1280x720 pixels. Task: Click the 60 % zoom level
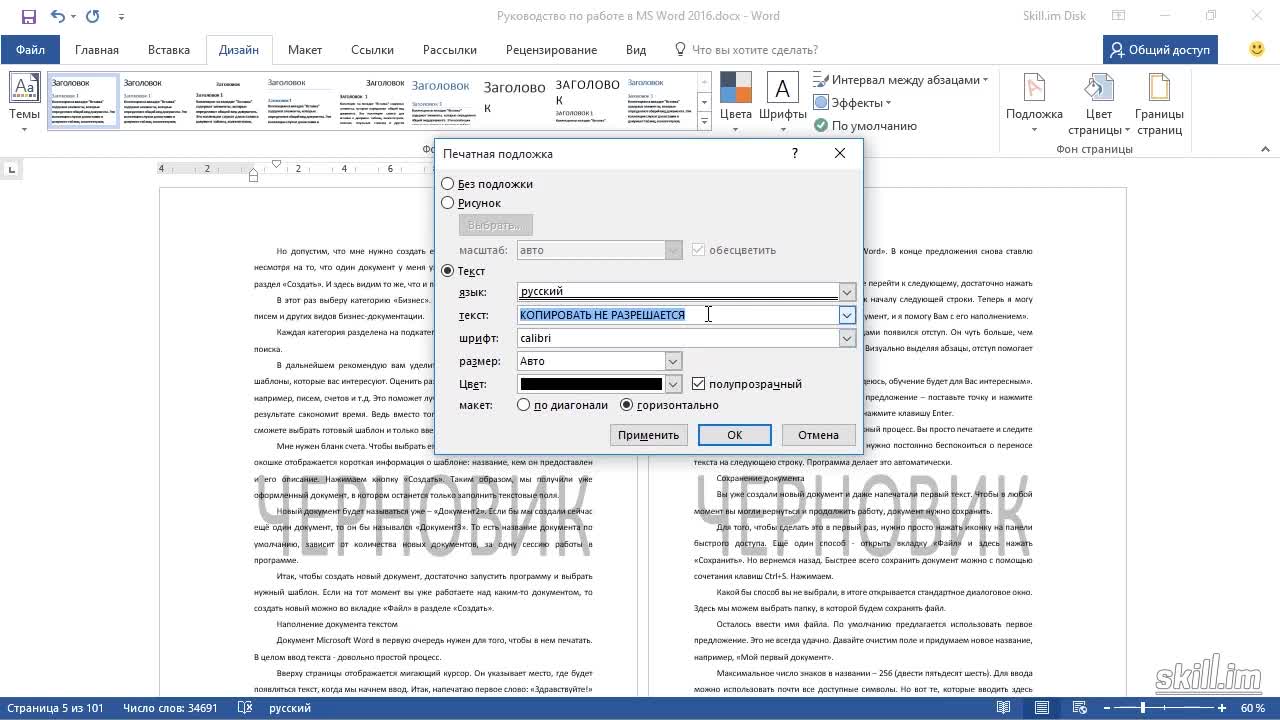[1253, 708]
